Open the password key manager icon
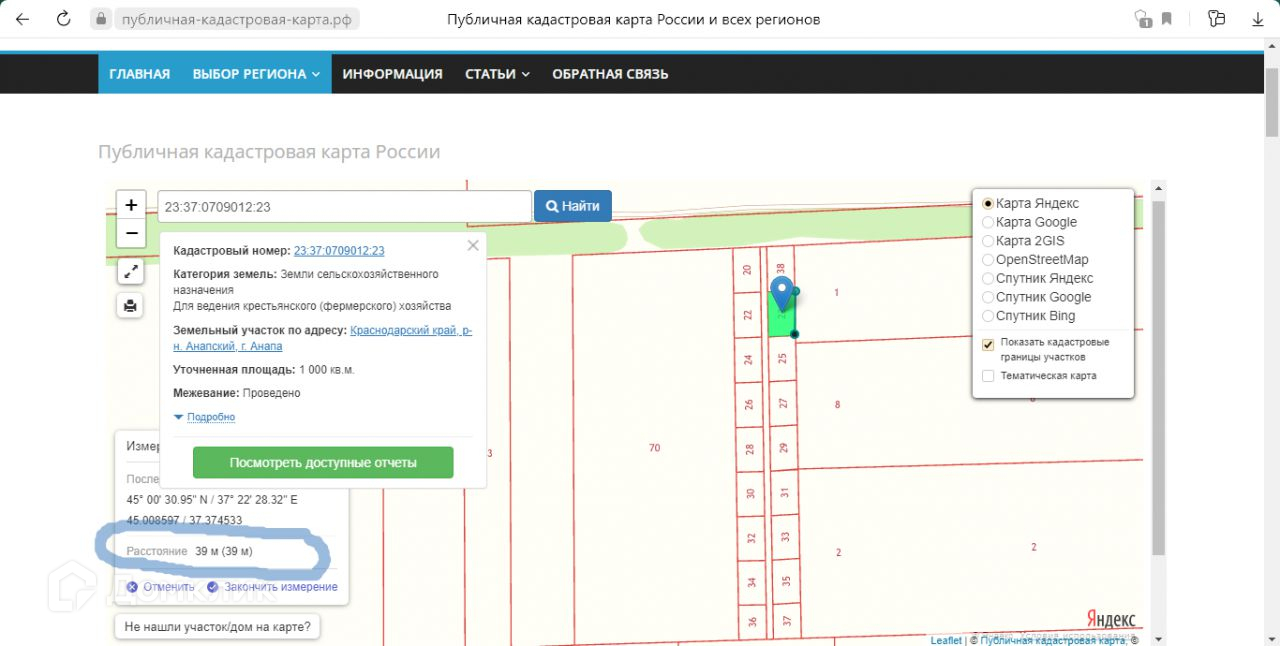 (x=1216, y=19)
